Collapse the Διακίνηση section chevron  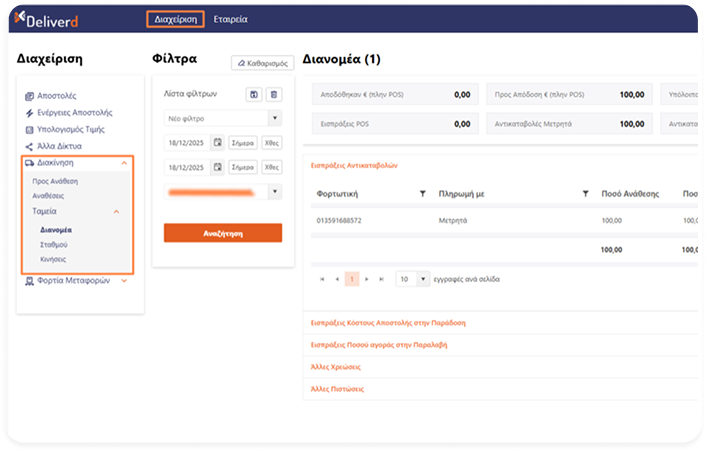pos(124,163)
